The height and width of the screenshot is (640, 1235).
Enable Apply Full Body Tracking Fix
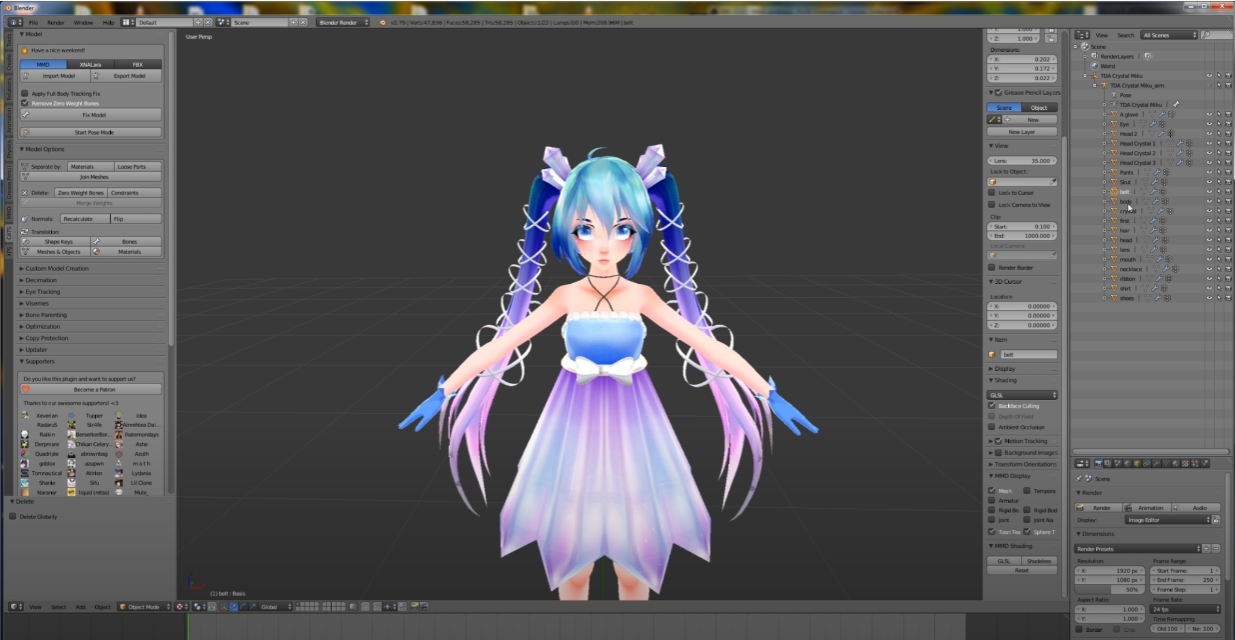25,93
